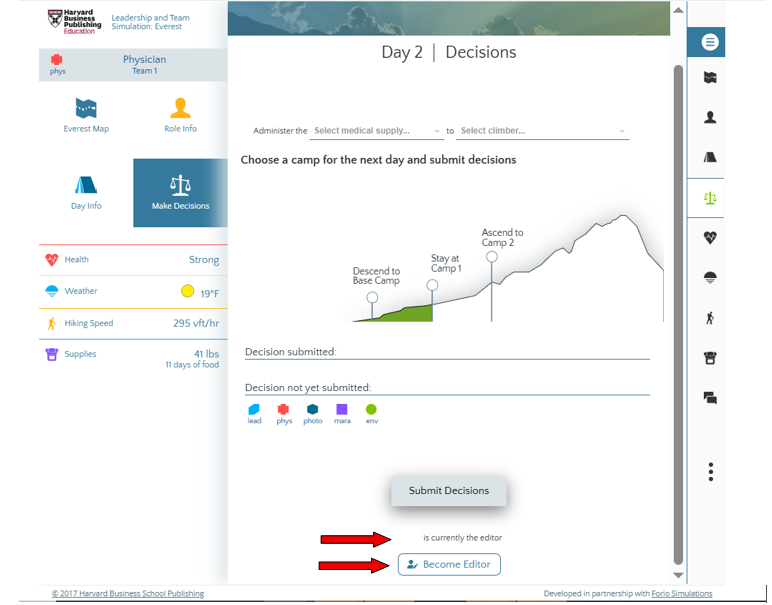The width and height of the screenshot is (772, 605).
Task: Select the Make Decisions tab
Action: coord(180,192)
